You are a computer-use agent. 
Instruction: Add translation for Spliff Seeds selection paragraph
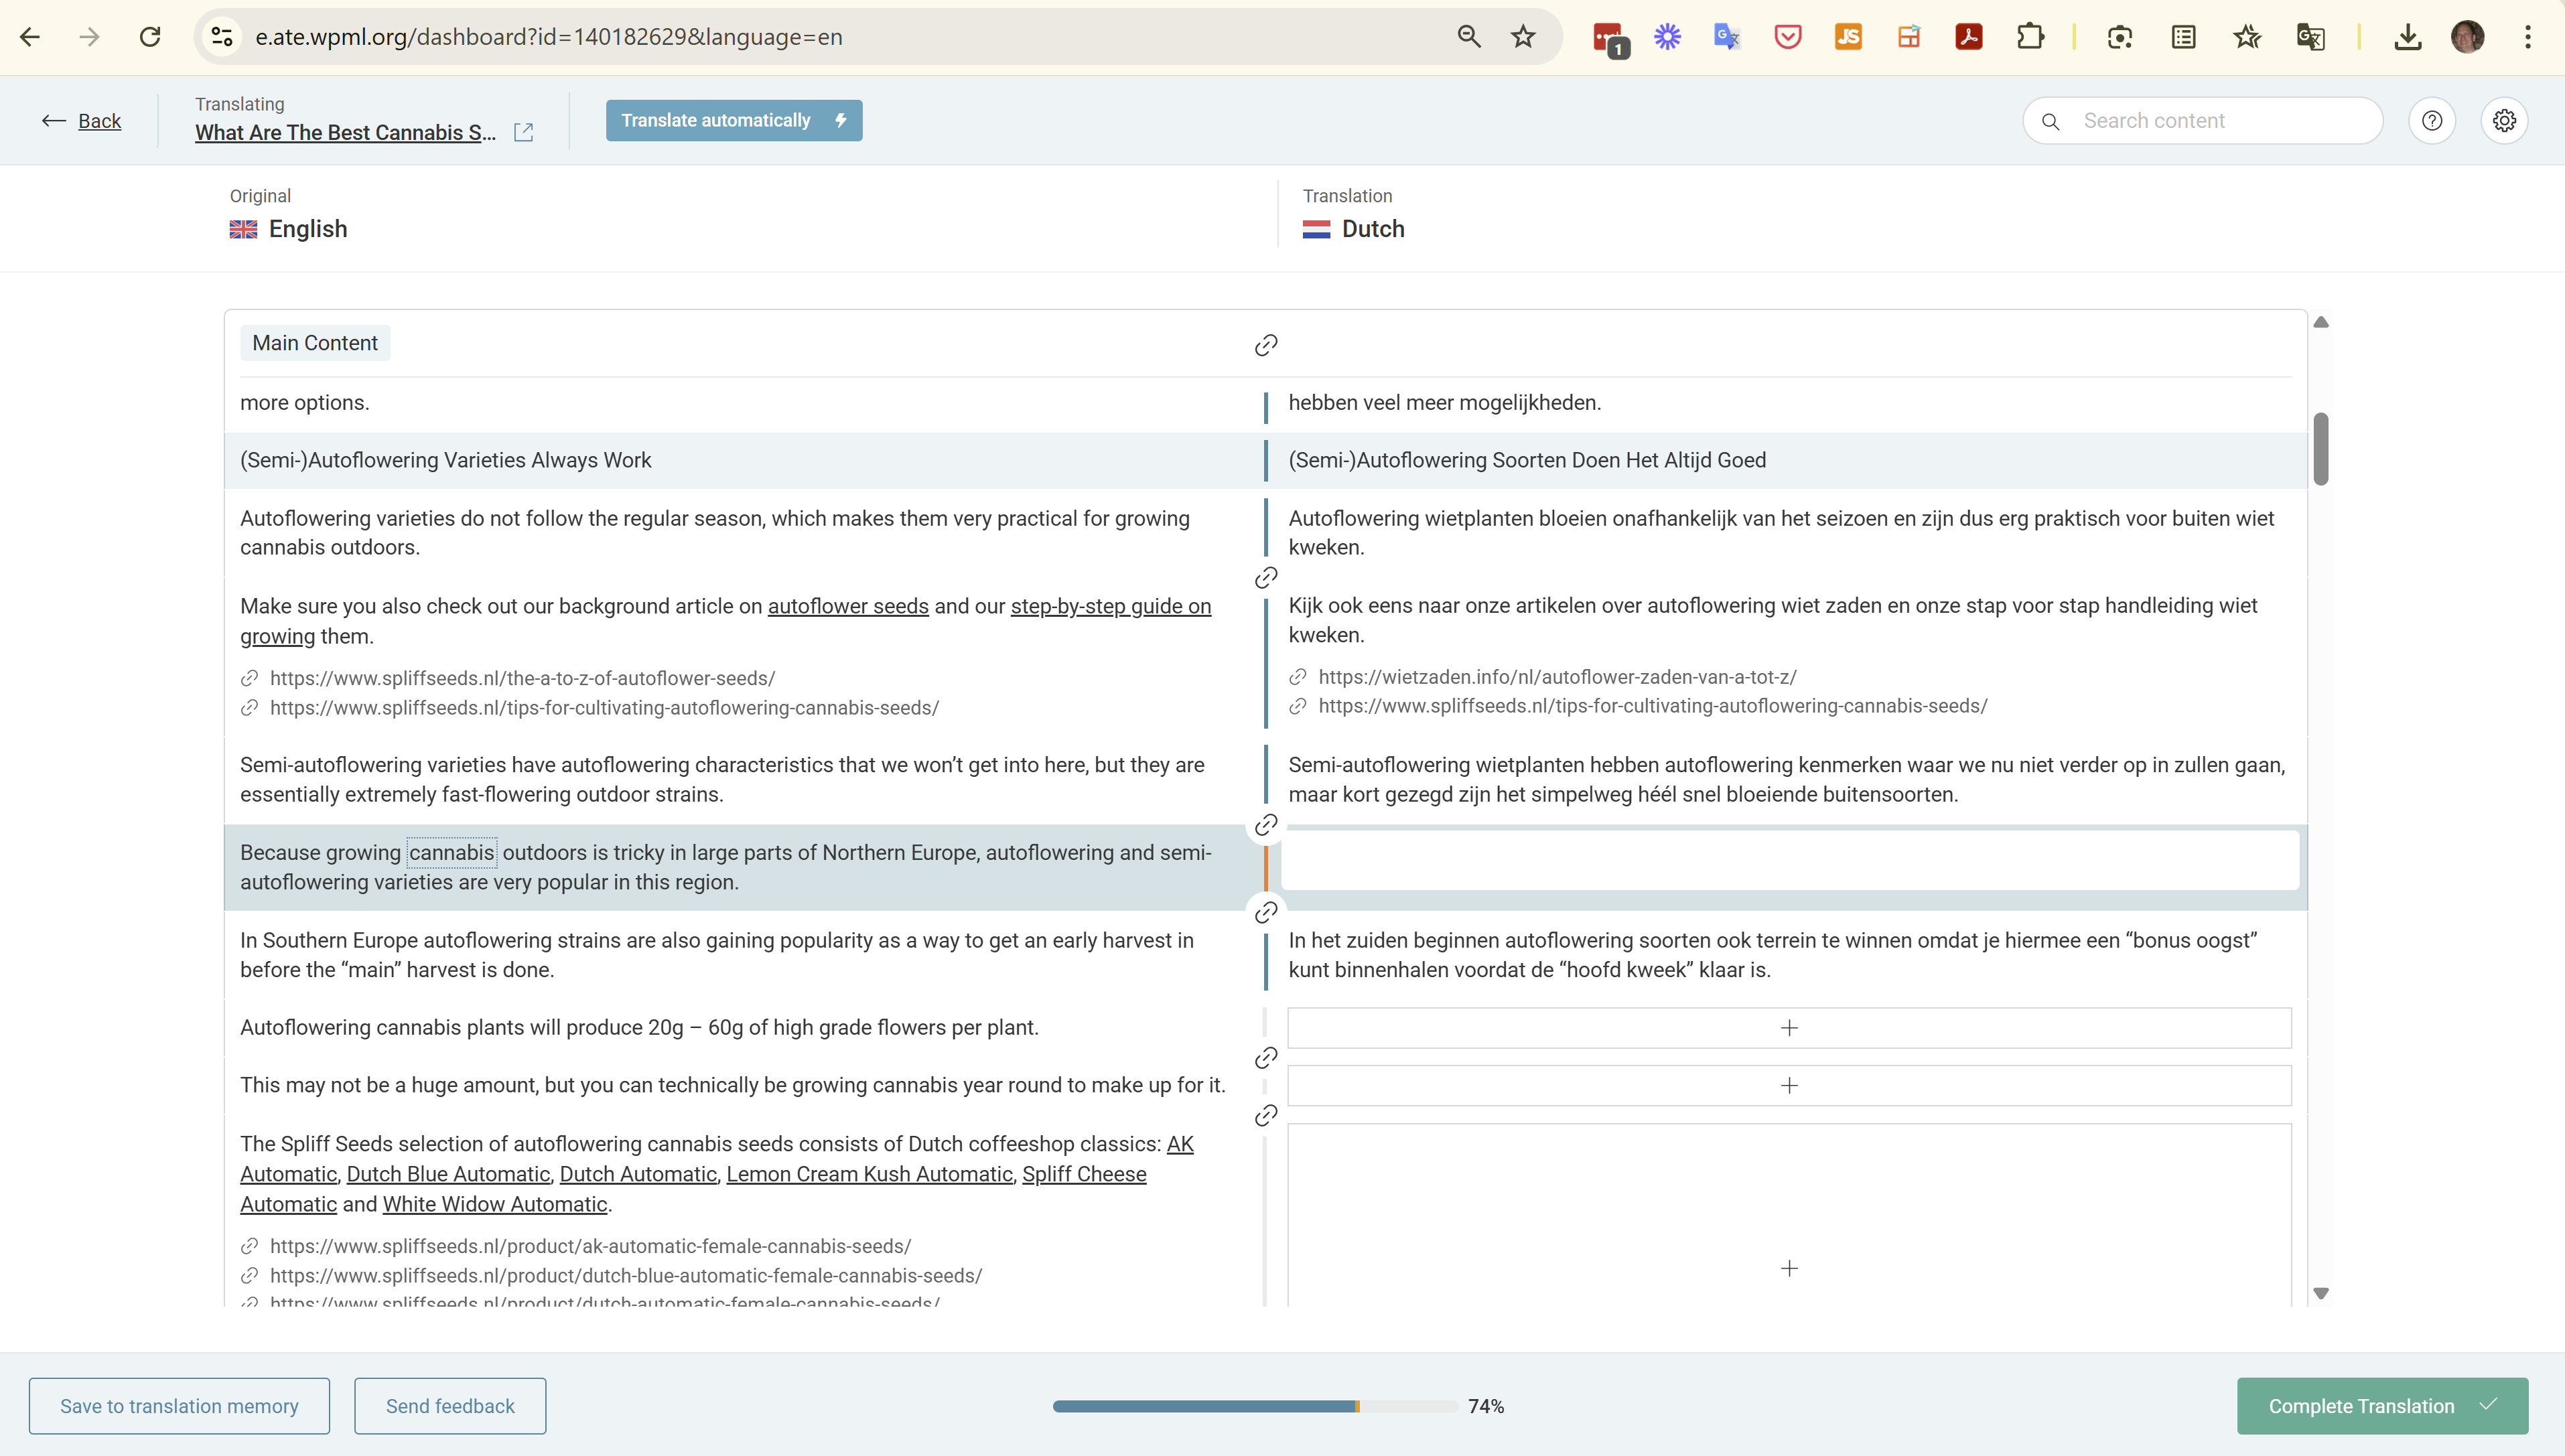pos(1789,1215)
